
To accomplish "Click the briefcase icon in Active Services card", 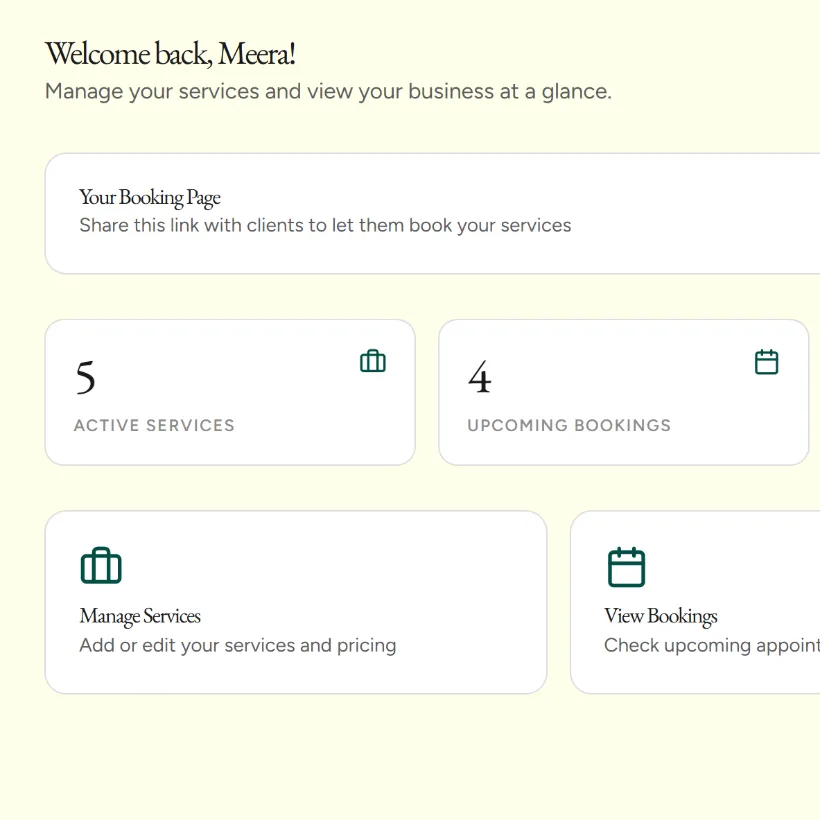I will (373, 361).
